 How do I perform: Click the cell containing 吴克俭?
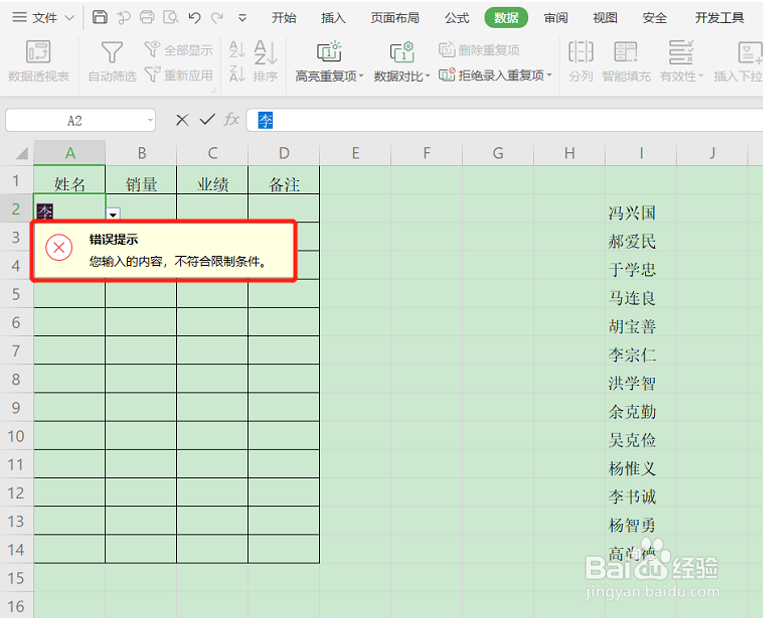(x=641, y=436)
